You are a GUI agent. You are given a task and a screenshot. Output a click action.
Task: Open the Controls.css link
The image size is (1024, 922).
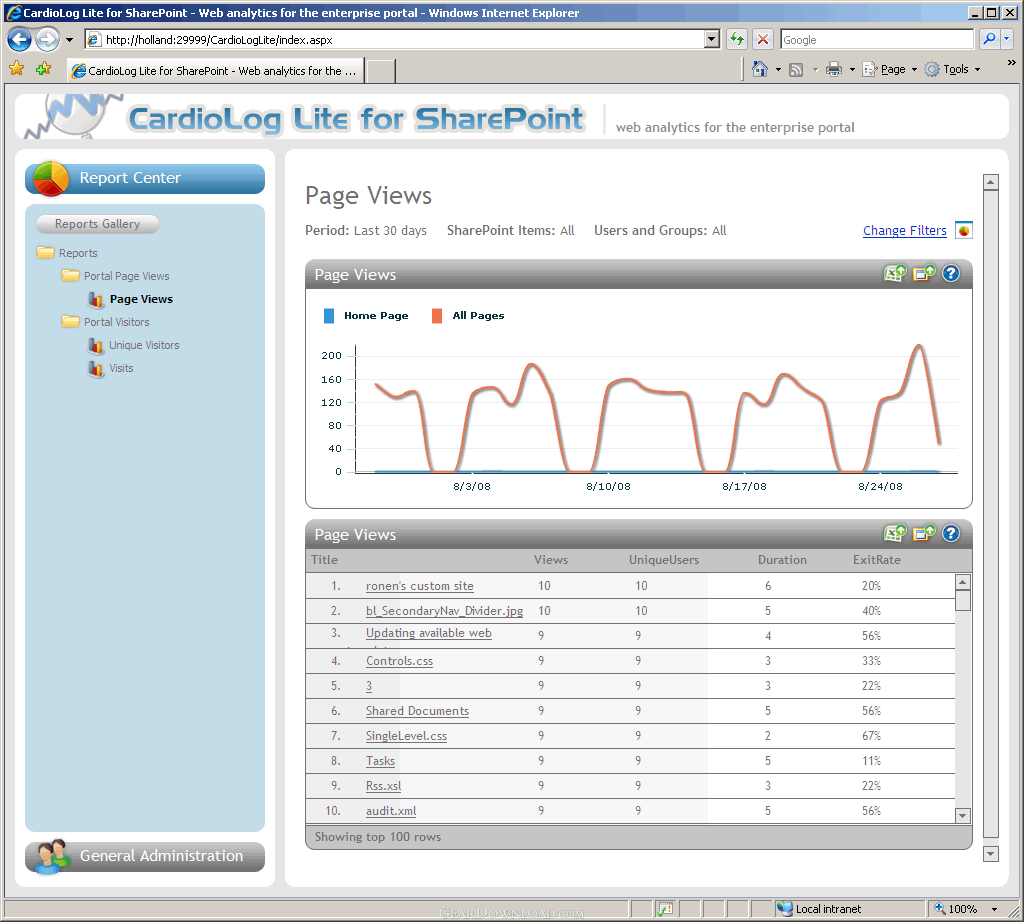click(x=399, y=661)
